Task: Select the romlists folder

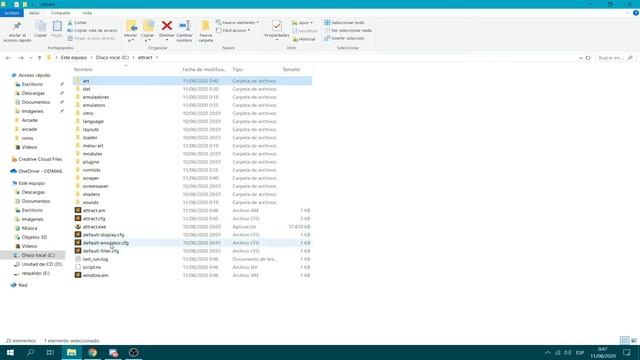Action: pos(91,170)
